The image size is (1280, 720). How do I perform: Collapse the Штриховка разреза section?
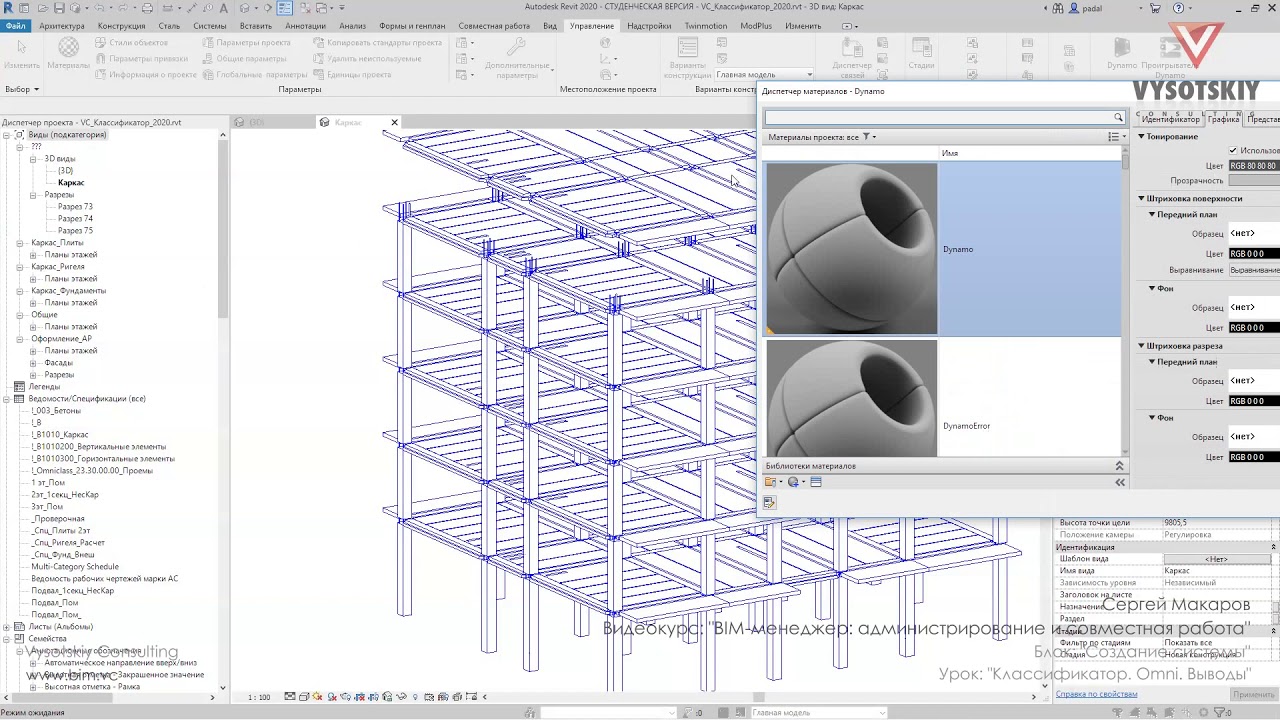click(x=1142, y=346)
